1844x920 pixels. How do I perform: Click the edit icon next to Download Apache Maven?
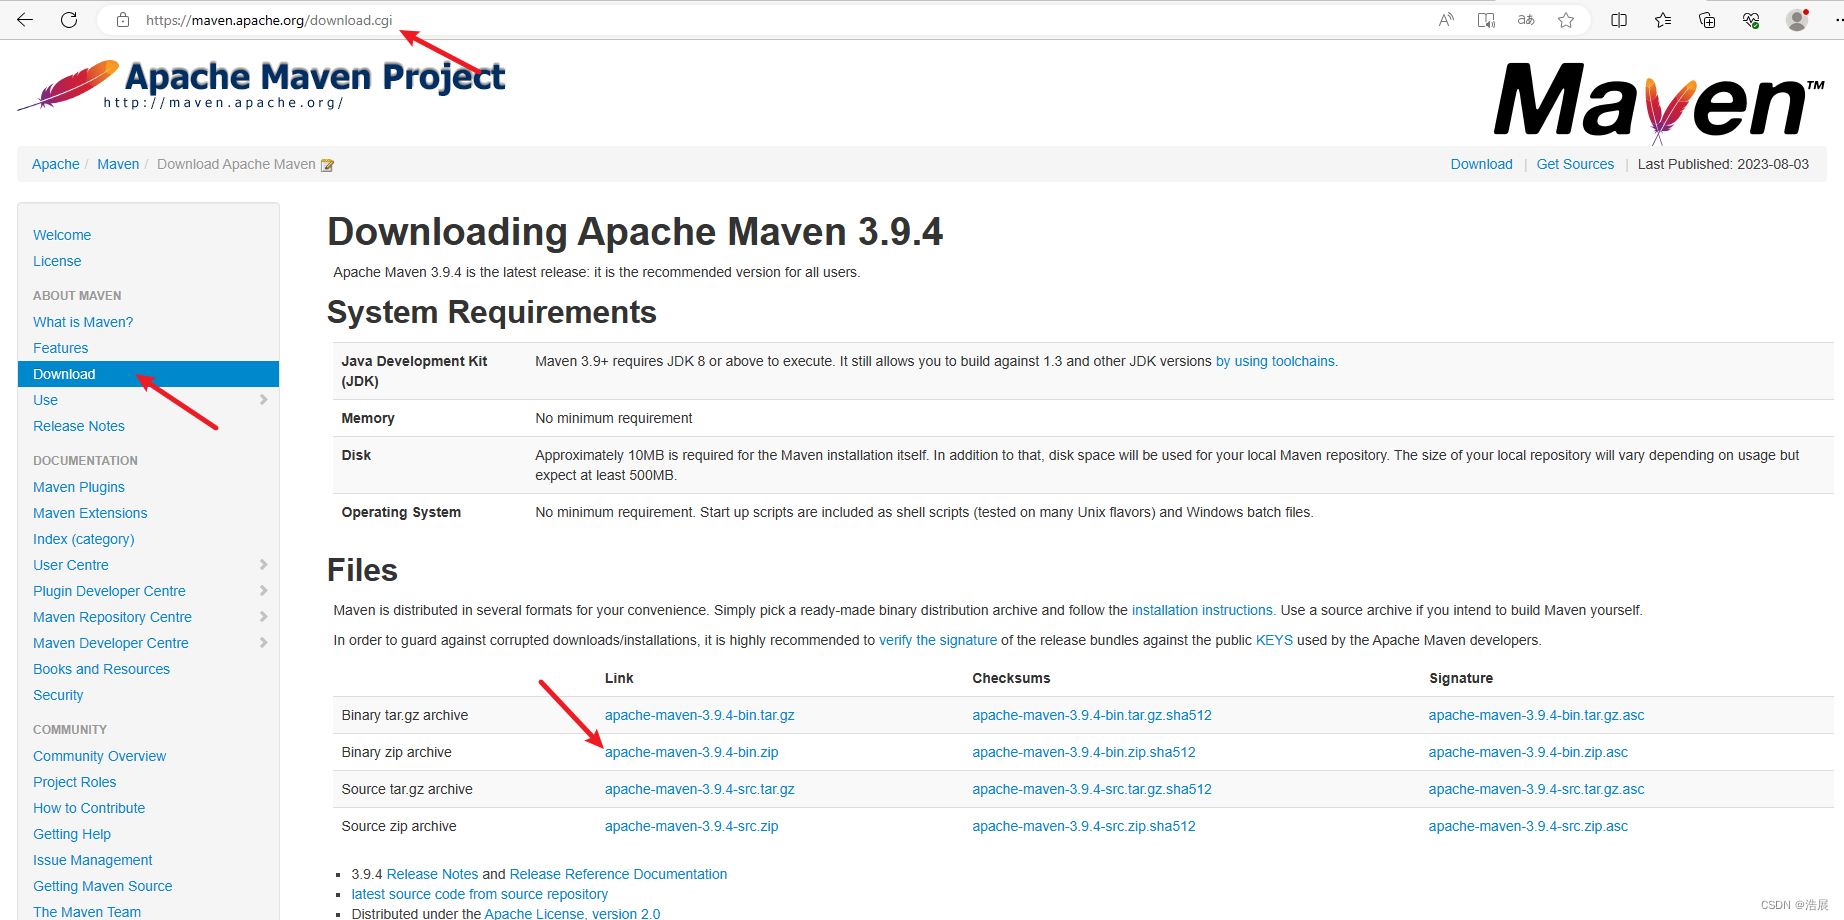pos(327,165)
